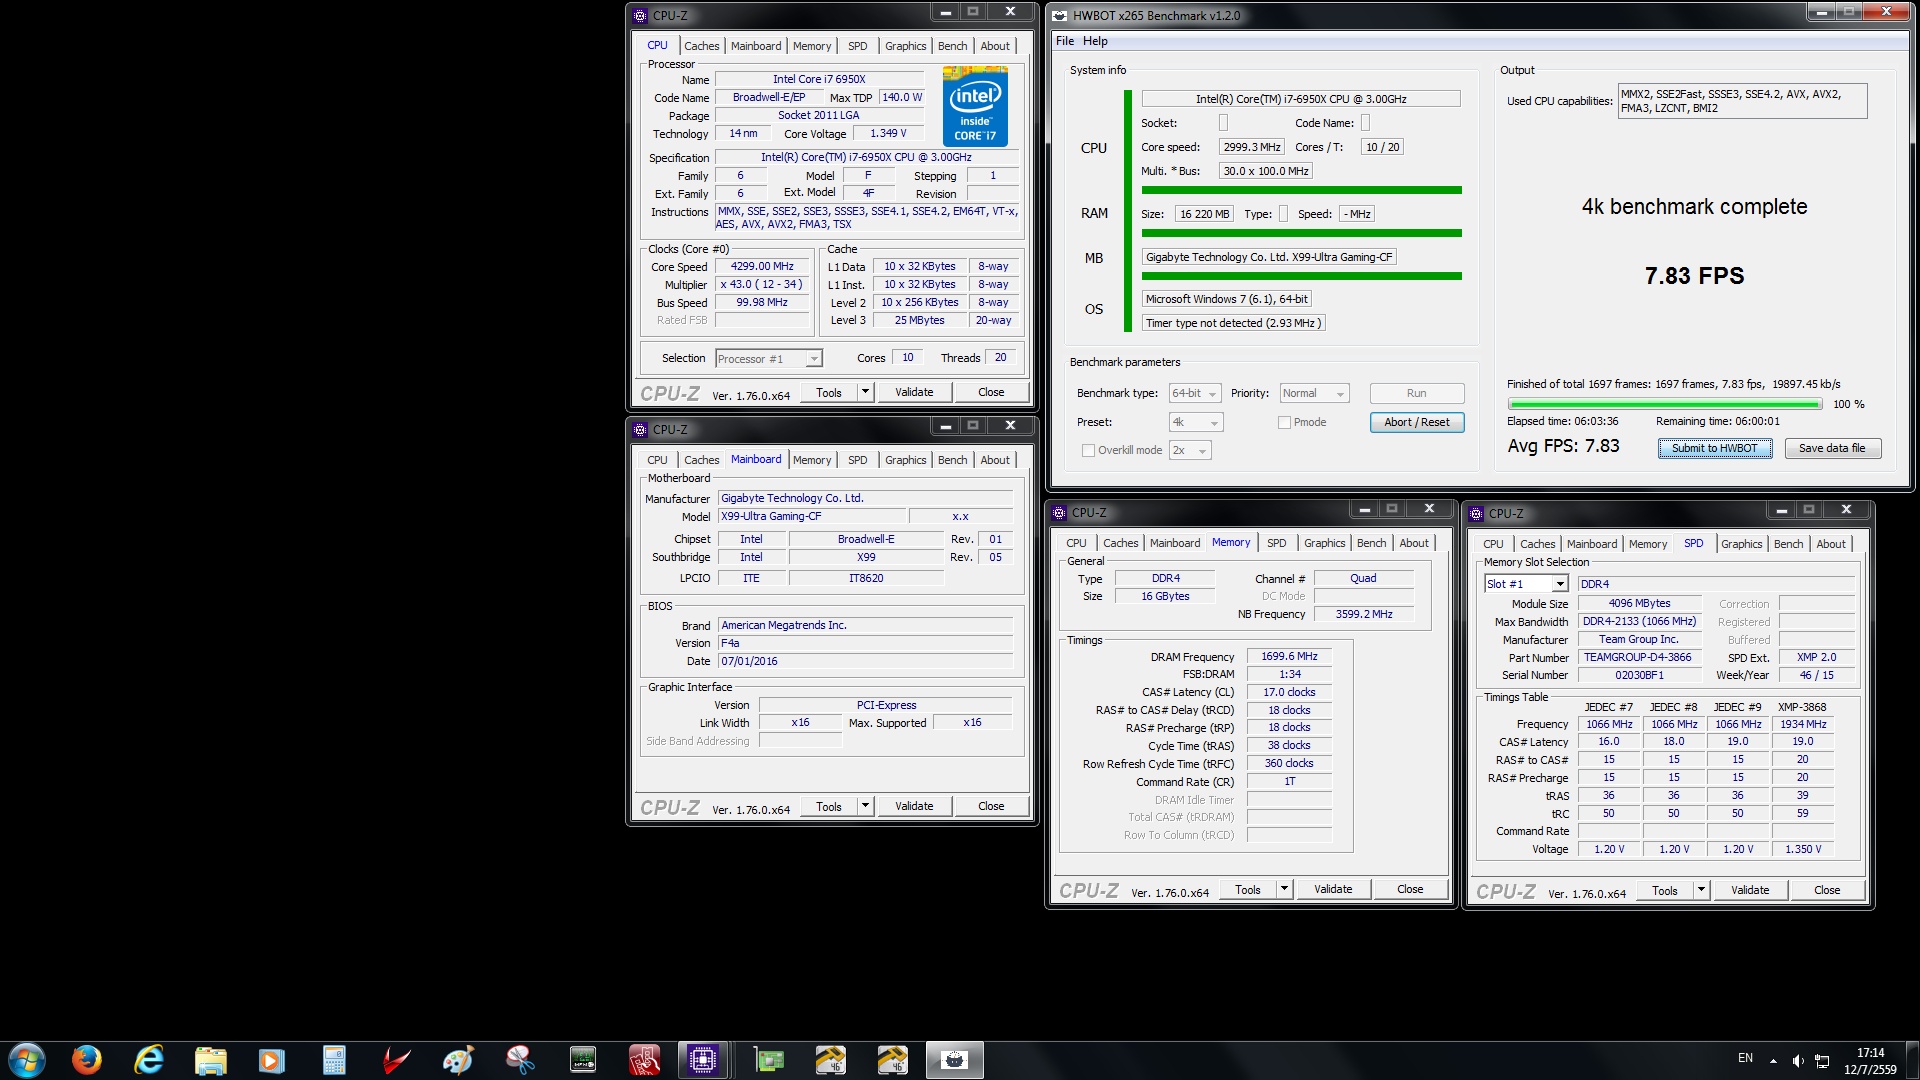Viewport: 1920px width, 1080px height.
Task: Switch to HWBOT x265 Benchmark taskbar button
Action: tap(954, 1060)
